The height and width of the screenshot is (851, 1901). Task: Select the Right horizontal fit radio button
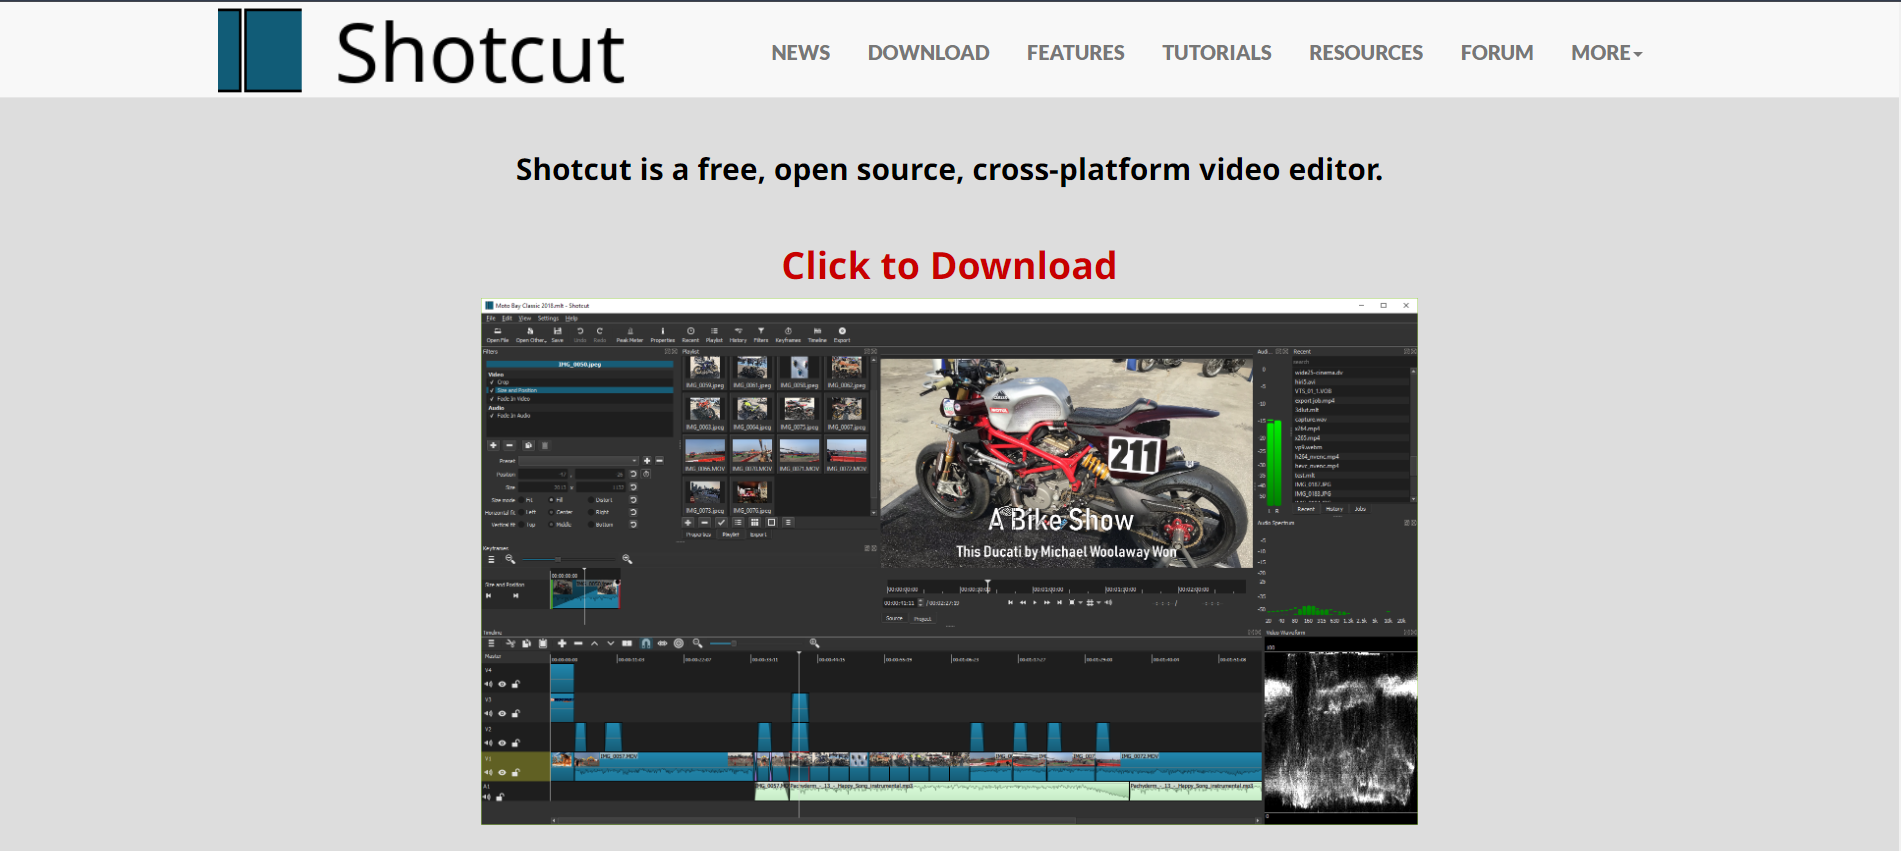[591, 512]
